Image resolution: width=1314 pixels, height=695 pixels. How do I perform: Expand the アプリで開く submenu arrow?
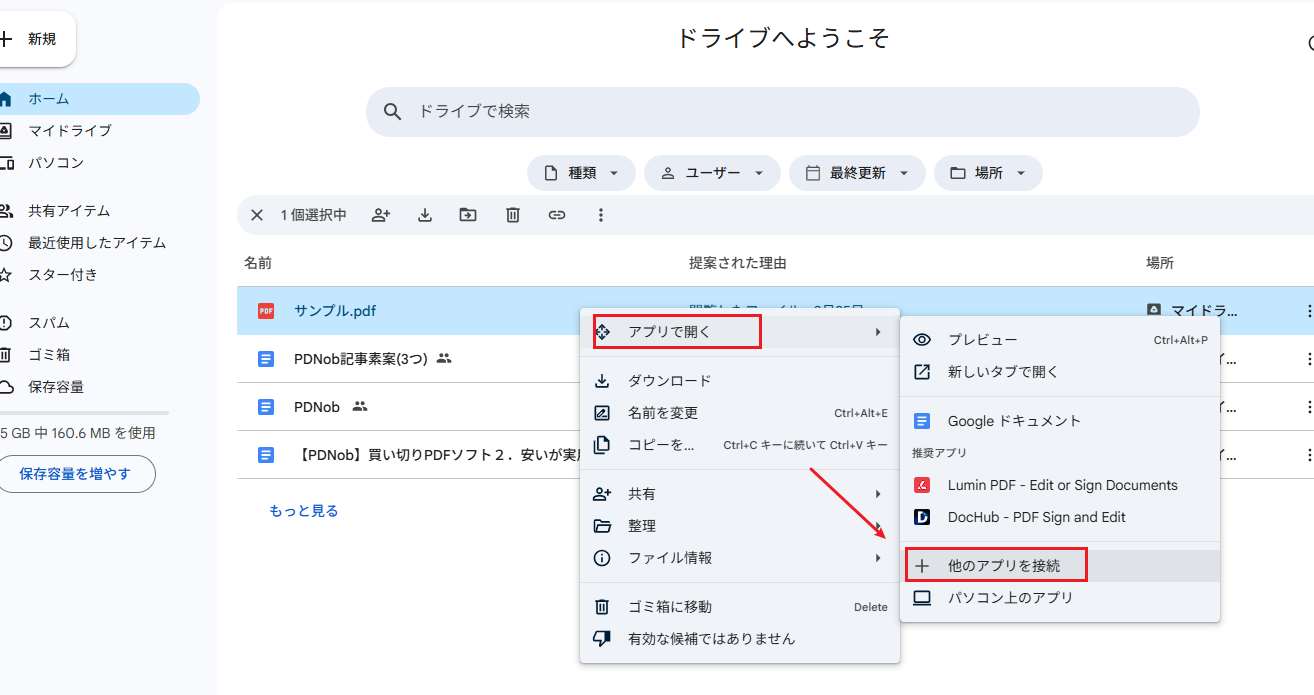(x=878, y=332)
